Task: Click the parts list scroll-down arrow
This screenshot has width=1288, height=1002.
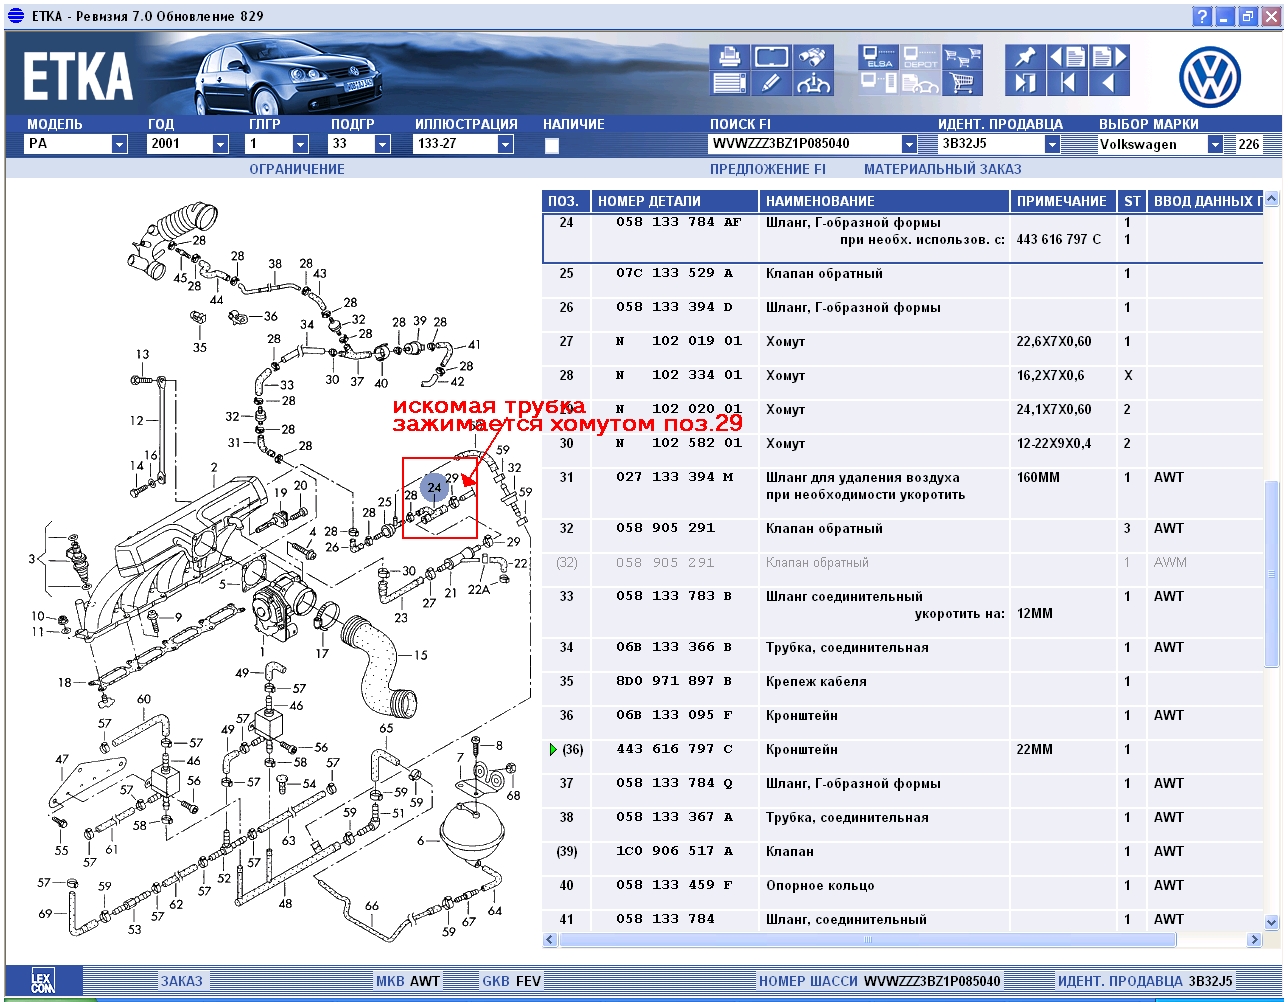Action: coord(1272,923)
